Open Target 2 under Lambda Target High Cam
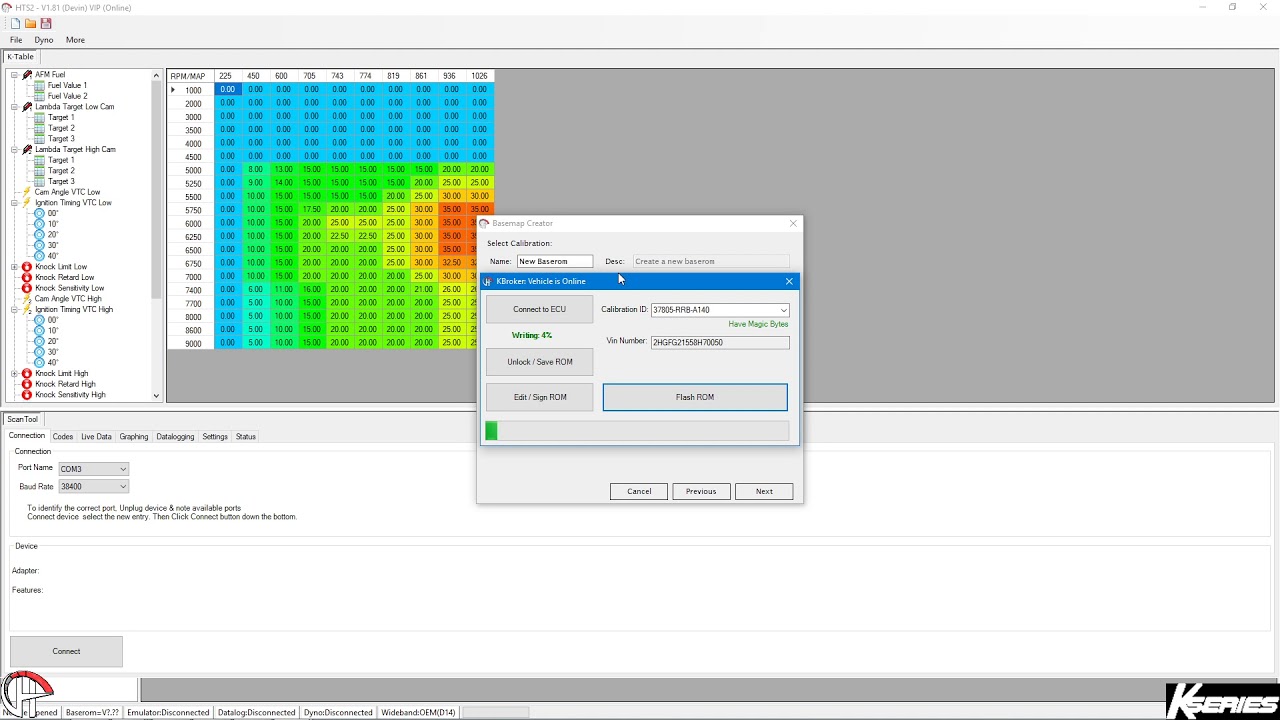This screenshot has height=720, width=1280. [x=61, y=171]
